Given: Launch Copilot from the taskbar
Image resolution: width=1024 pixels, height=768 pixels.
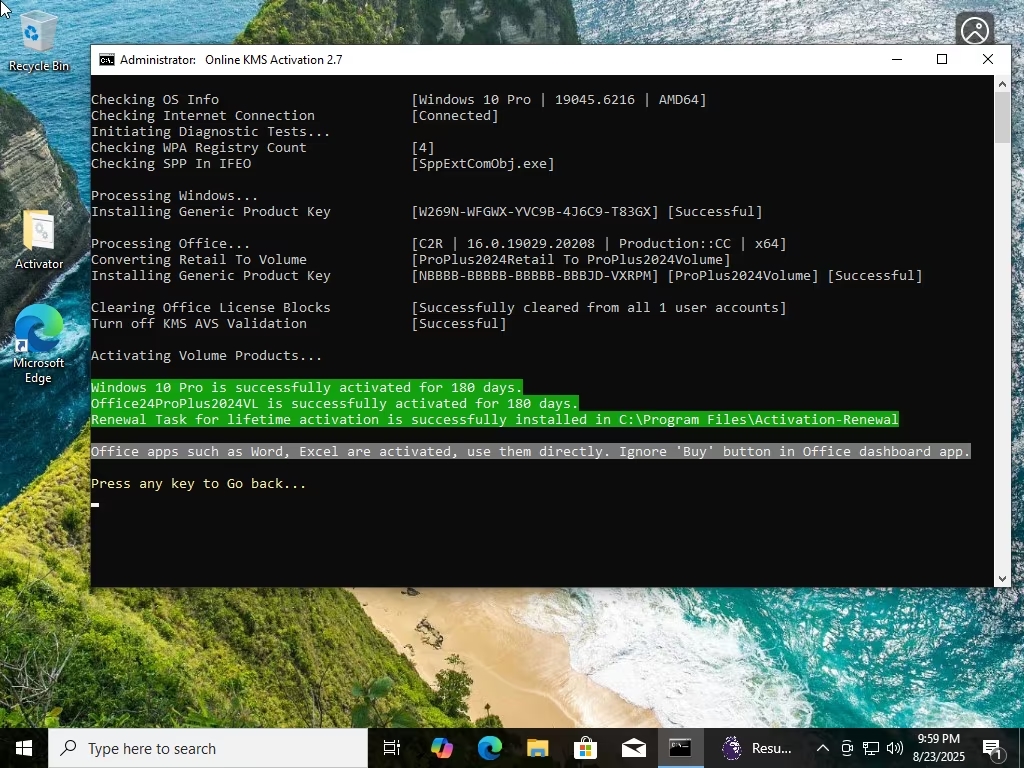Looking at the screenshot, I should (x=441, y=748).
